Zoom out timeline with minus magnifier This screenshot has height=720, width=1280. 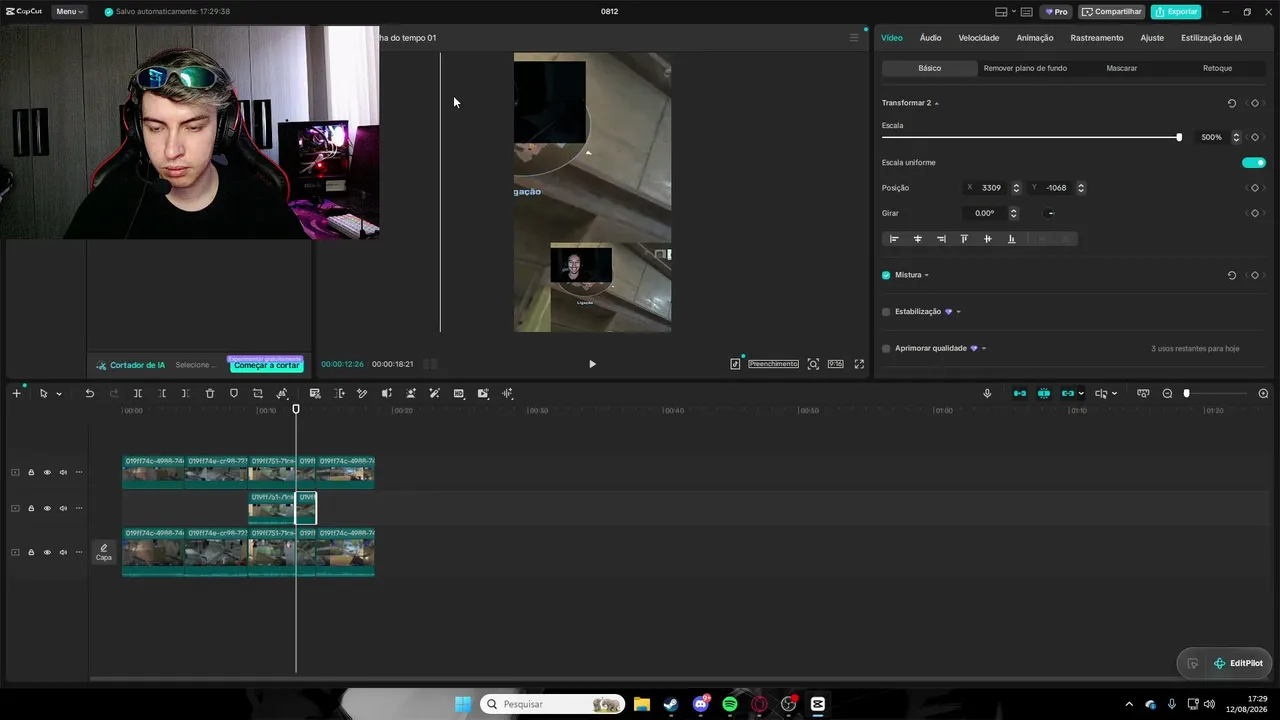pos(1167,393)
